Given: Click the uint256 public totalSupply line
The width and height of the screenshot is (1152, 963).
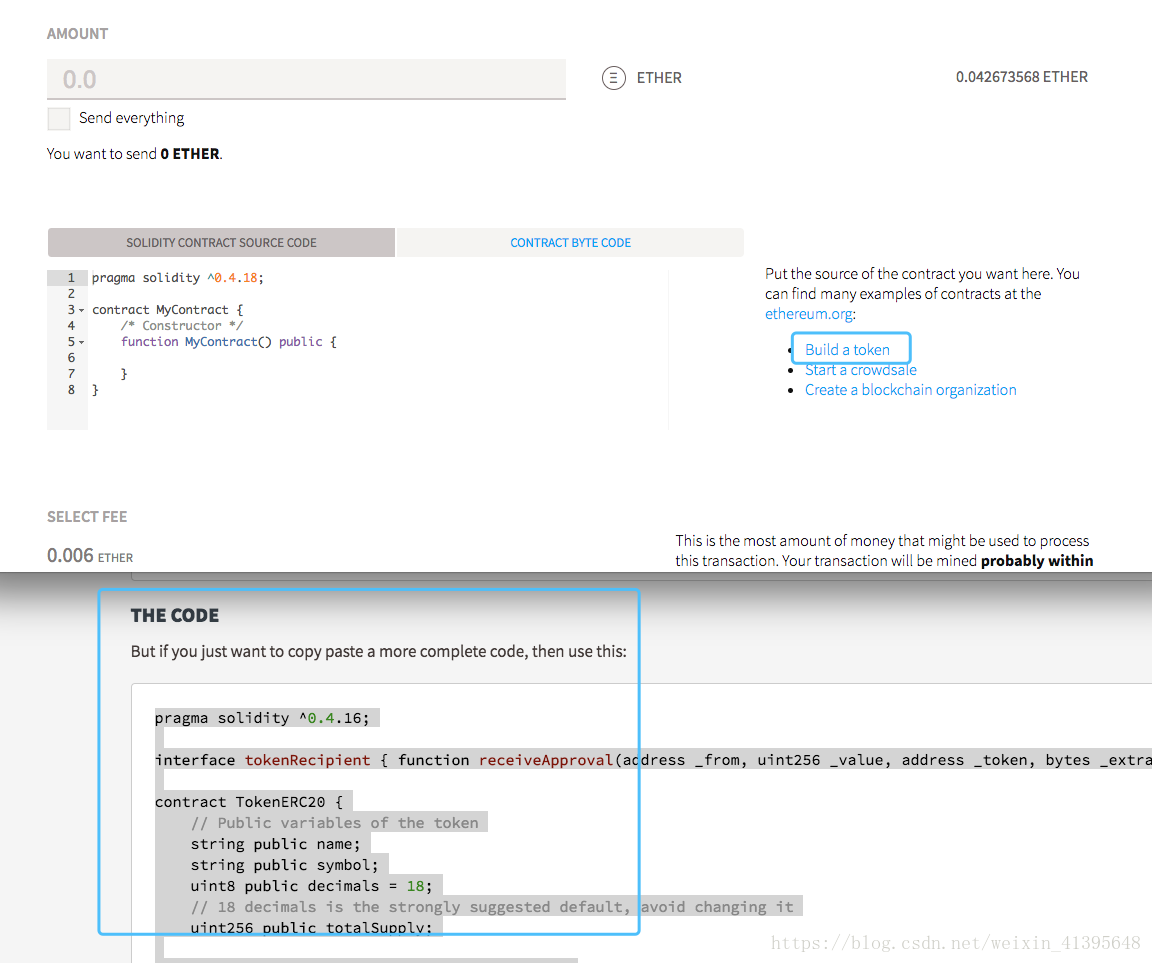Looking at the screenshot, I should tap(312, 927).
